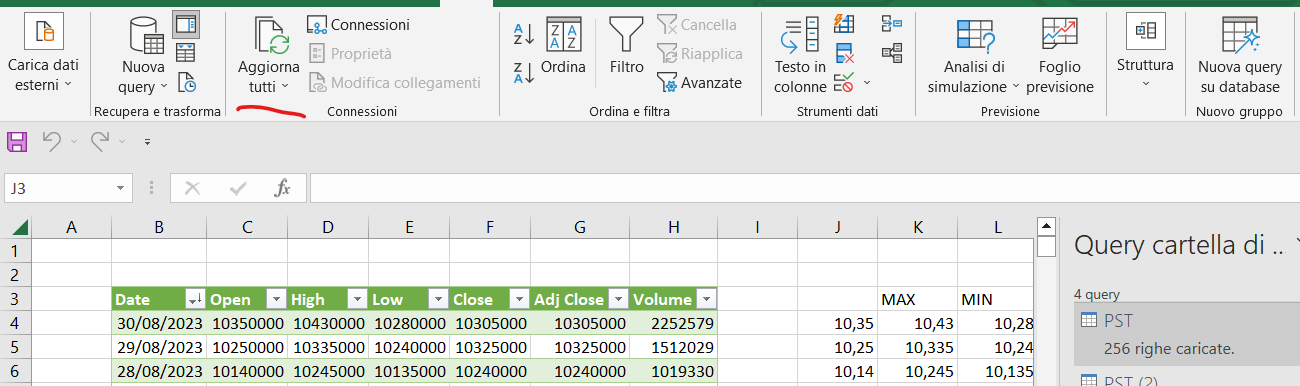Click the Aggiorna tutti refresh icon
1300x386 pixels.
[269, 35]
